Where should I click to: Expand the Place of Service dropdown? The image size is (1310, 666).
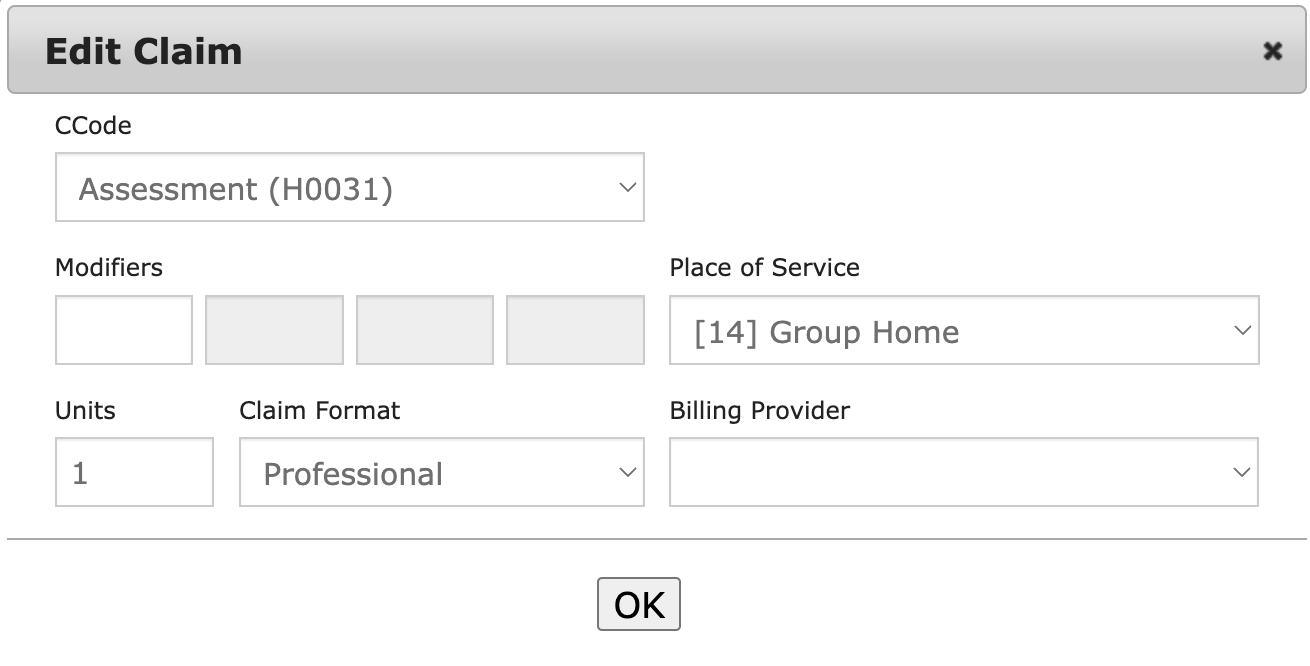963,330
